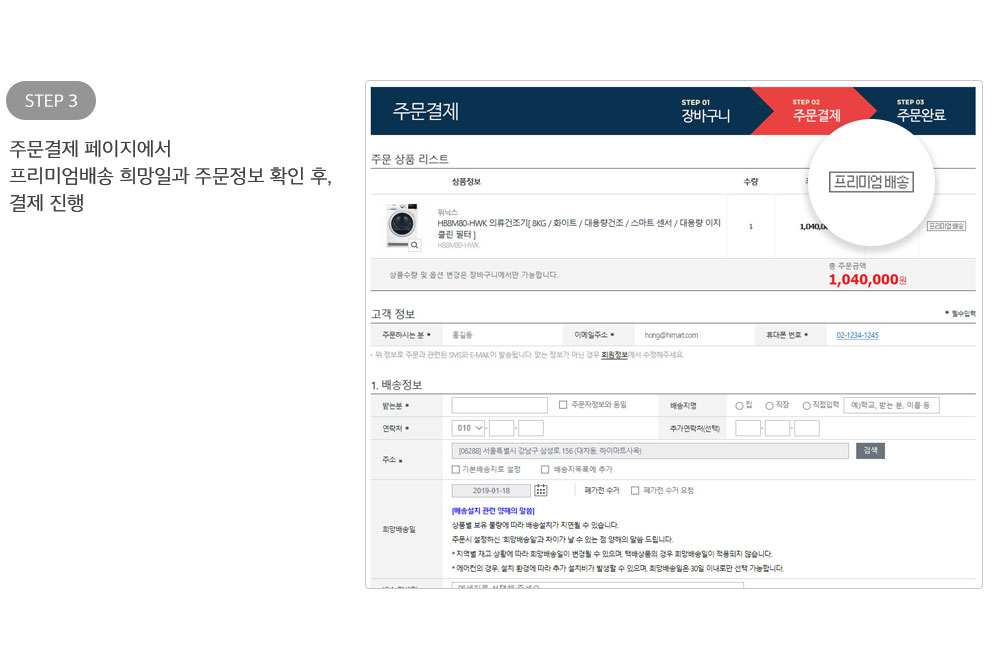Focus last digits field of 연락처

pos(531,428)
